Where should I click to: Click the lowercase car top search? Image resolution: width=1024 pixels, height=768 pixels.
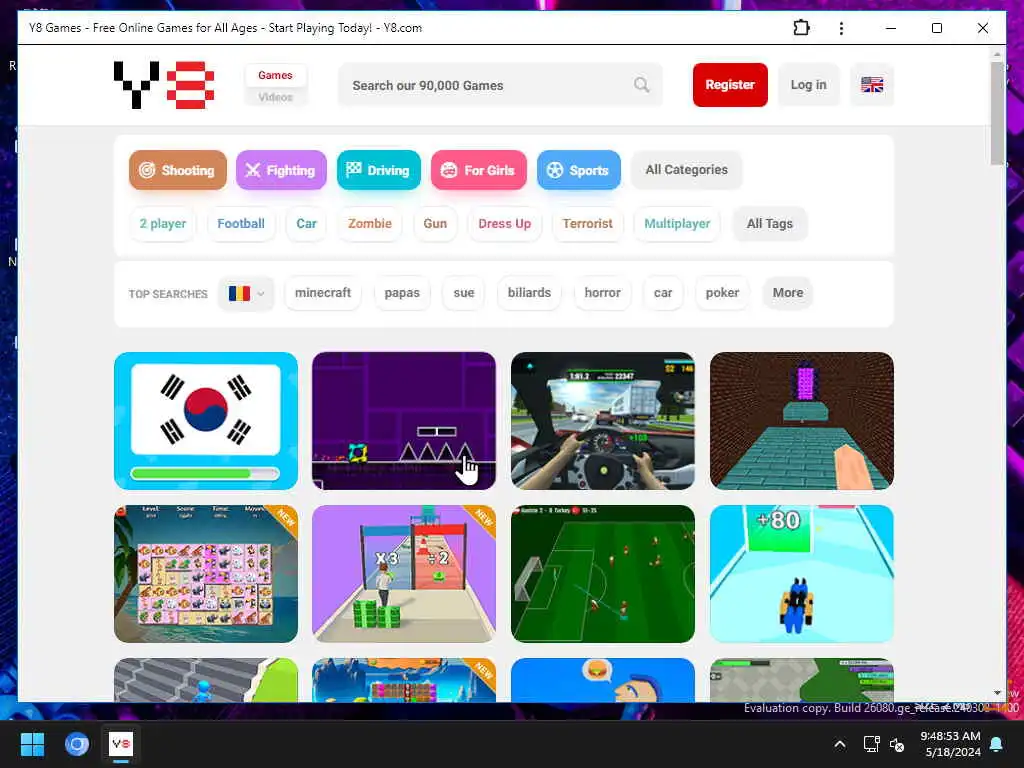[663, 293]
